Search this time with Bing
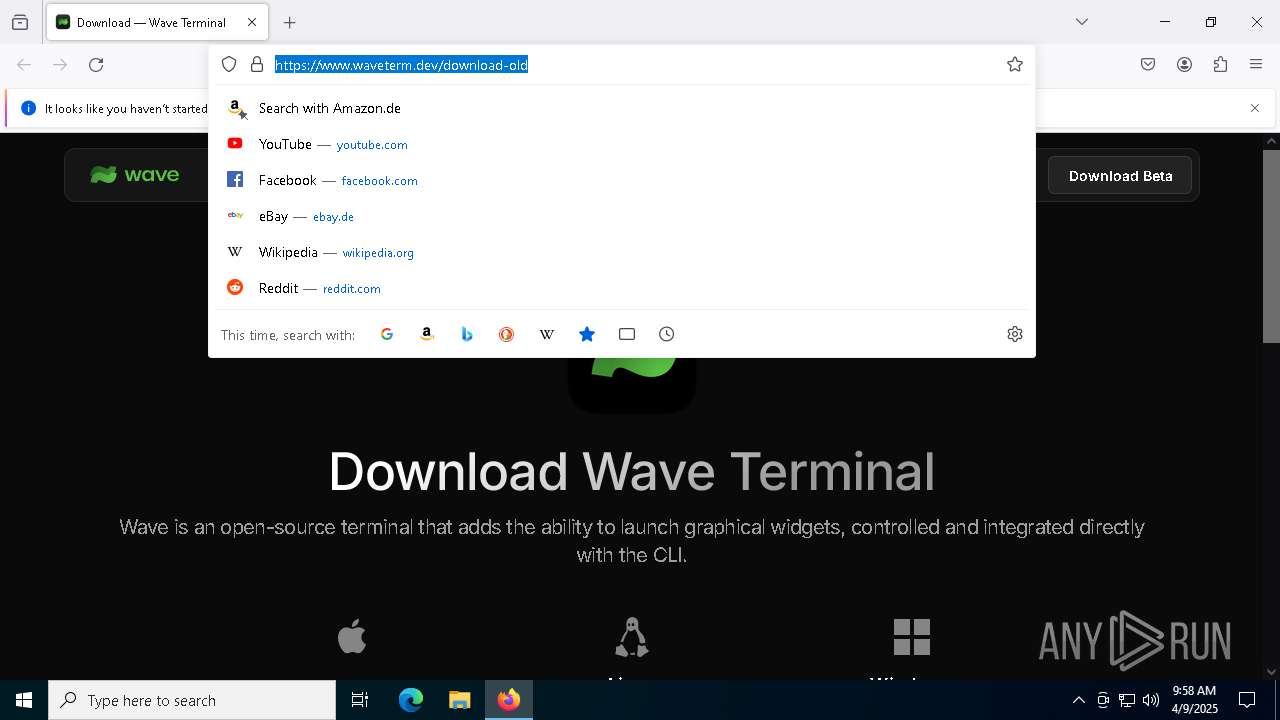 coord(467,334)
